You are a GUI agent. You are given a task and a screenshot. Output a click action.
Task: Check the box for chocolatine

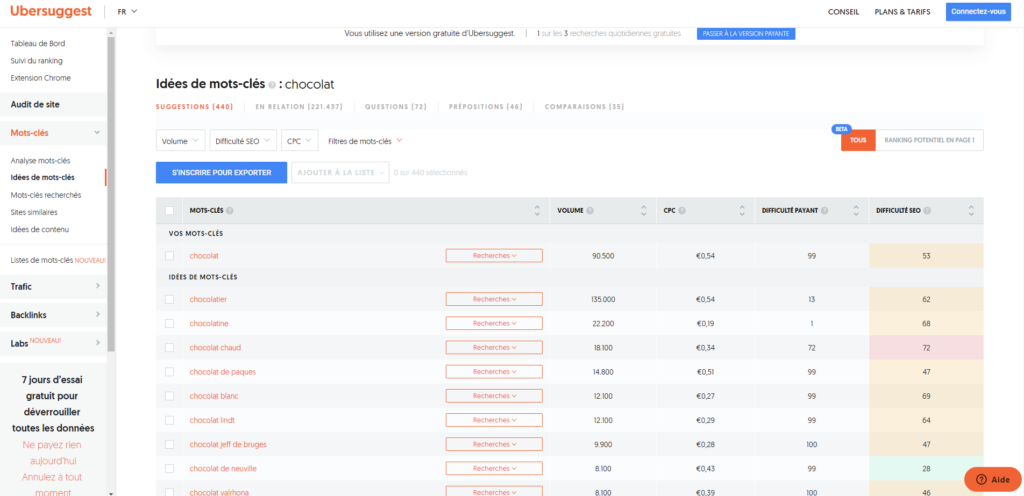point(169,323)
